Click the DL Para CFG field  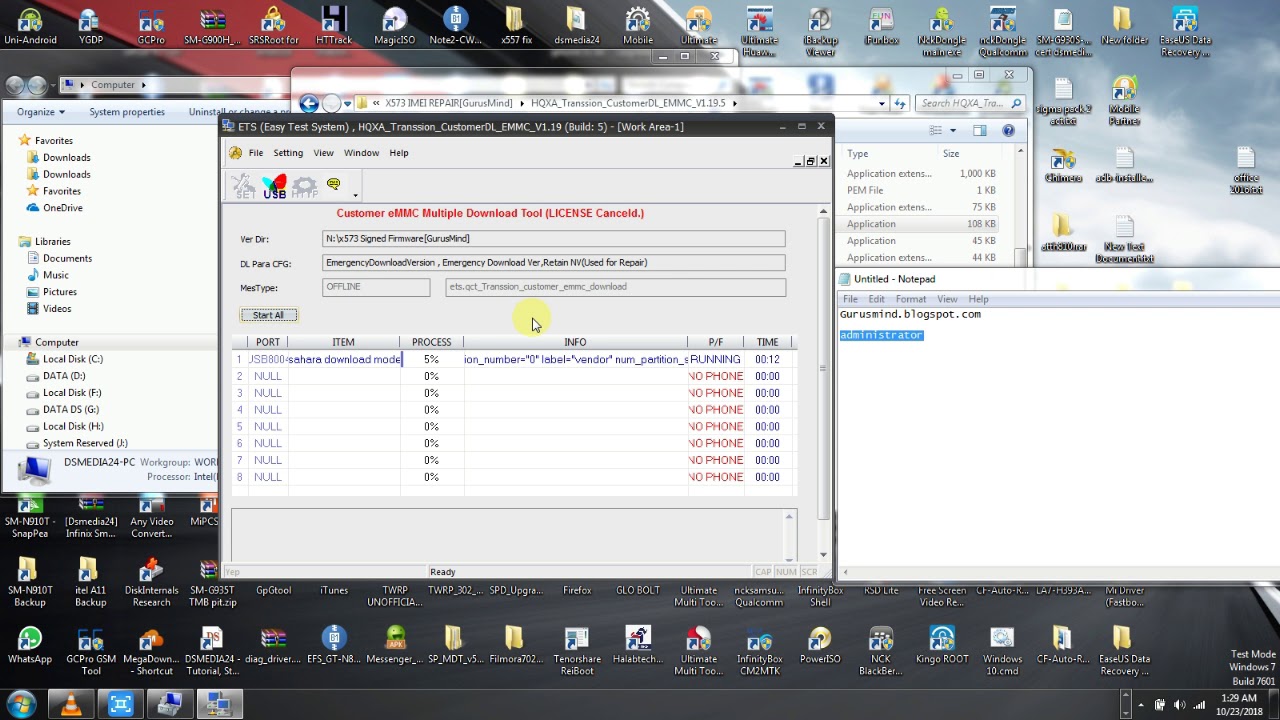[x=554, y=263]
